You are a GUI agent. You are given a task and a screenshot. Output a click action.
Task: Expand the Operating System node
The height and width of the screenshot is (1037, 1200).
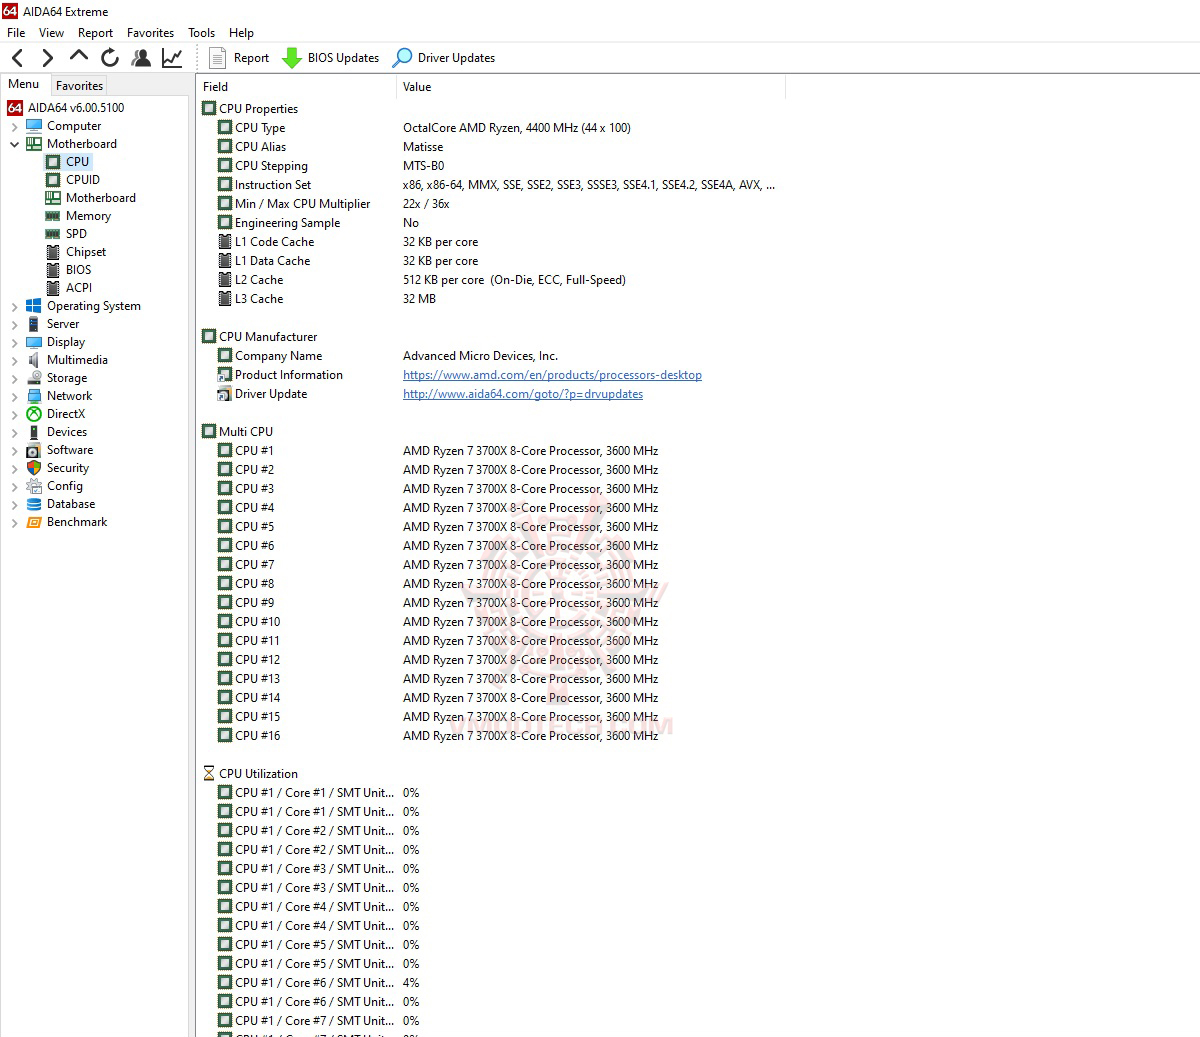14,306
